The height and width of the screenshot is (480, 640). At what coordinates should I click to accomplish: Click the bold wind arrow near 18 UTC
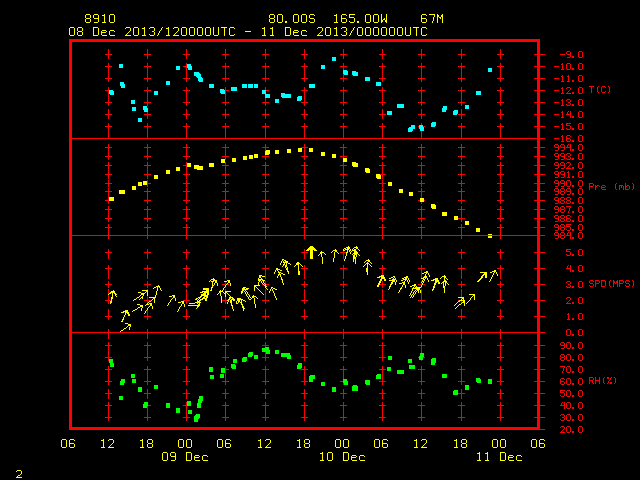coord(312,252)
